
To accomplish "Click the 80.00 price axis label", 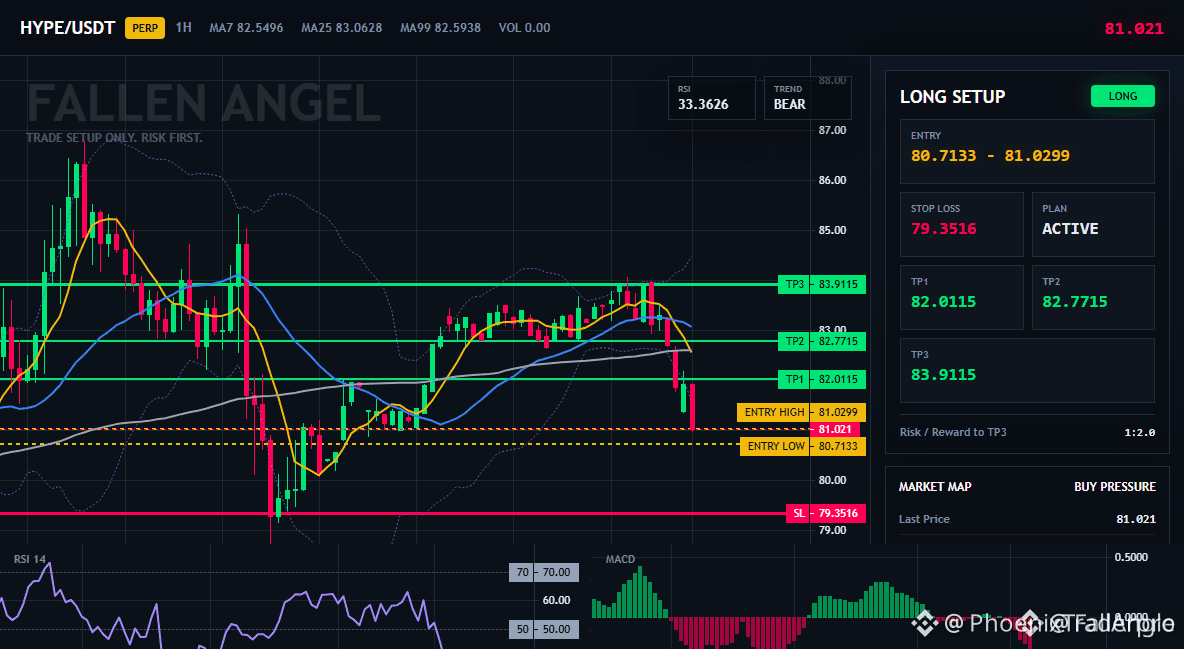I will (x=832, y=480).
